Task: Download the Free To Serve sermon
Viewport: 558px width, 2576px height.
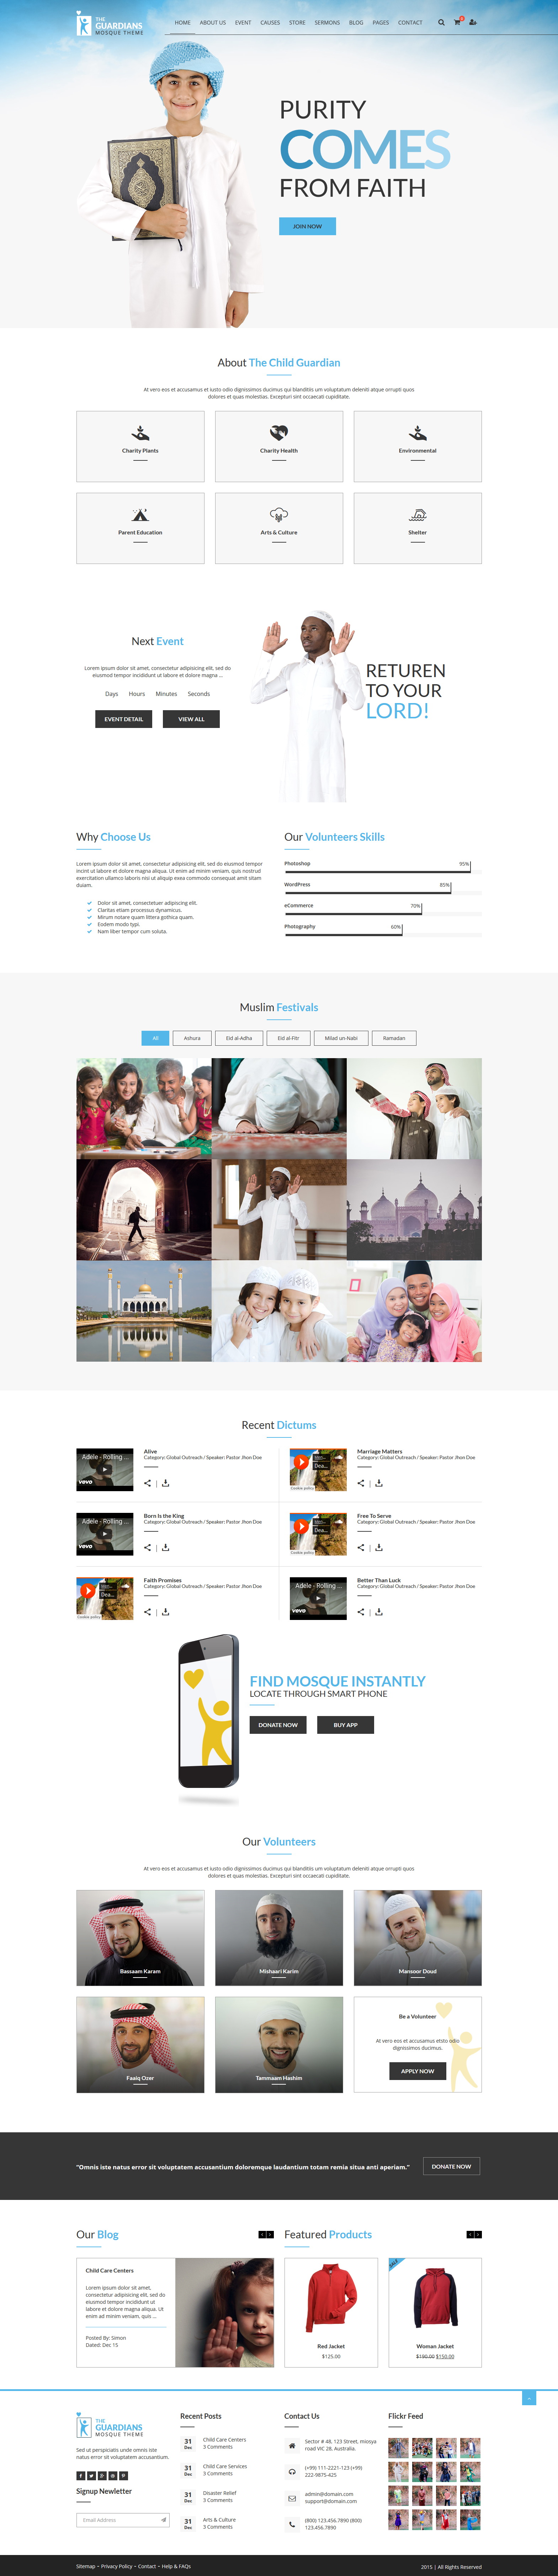Action: [x=379, y=1547]
